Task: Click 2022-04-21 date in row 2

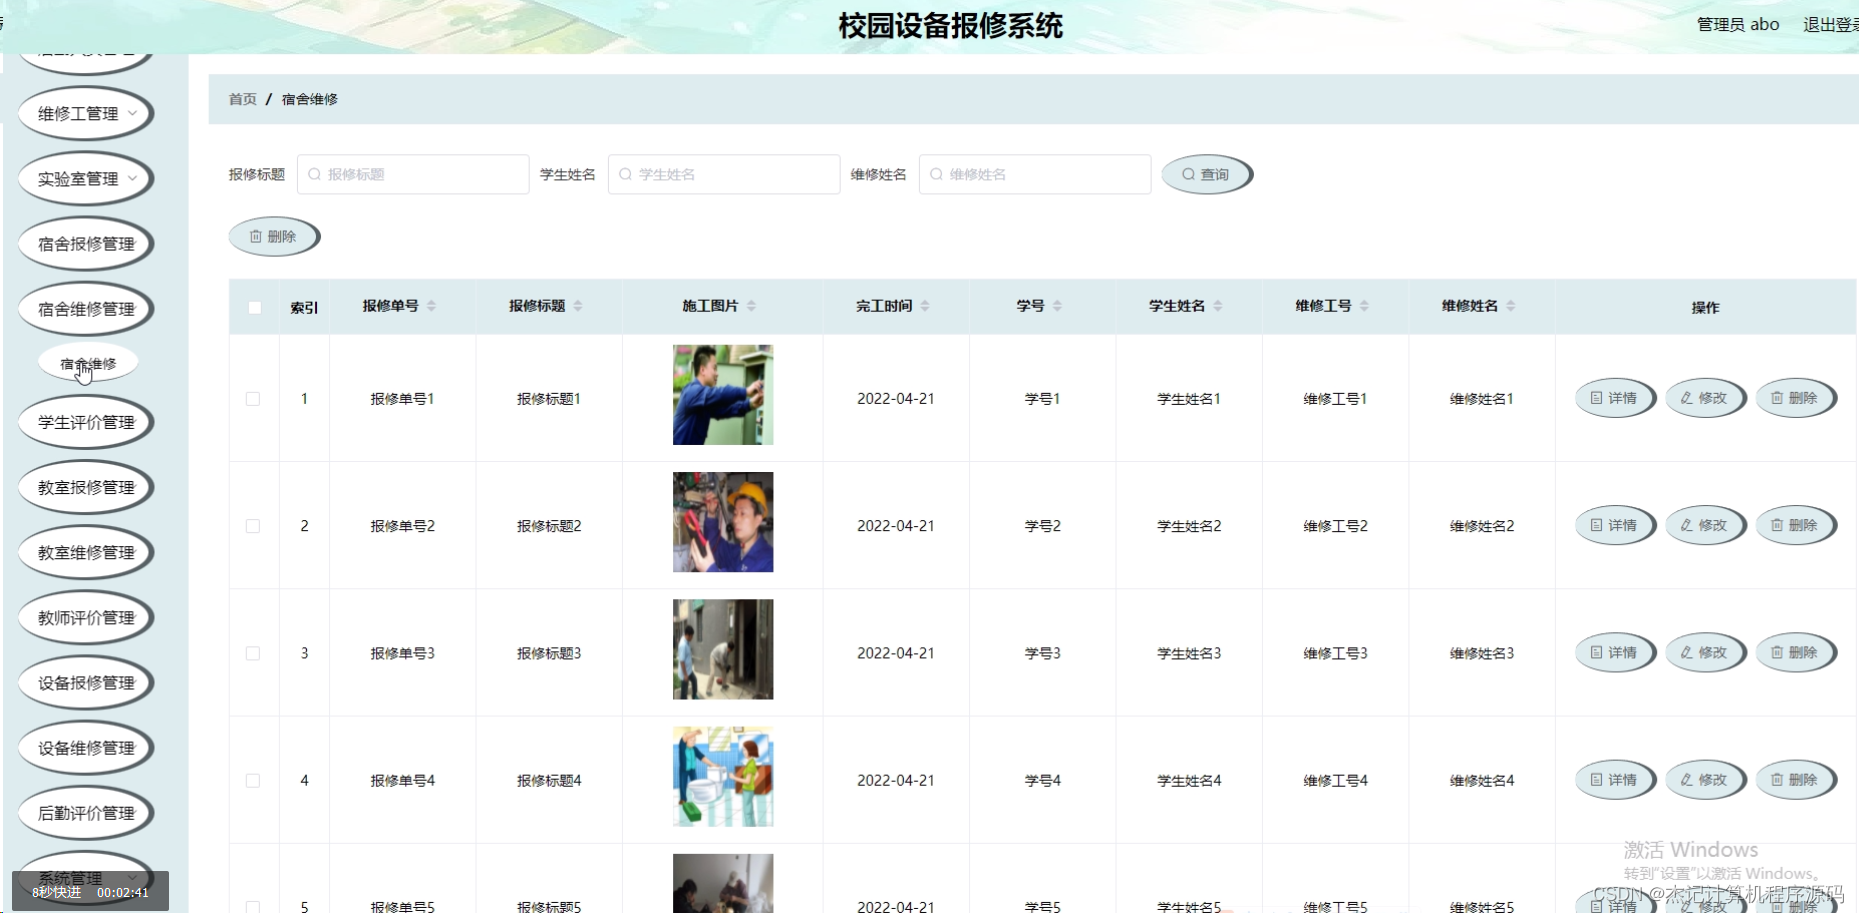Action: 896,526
